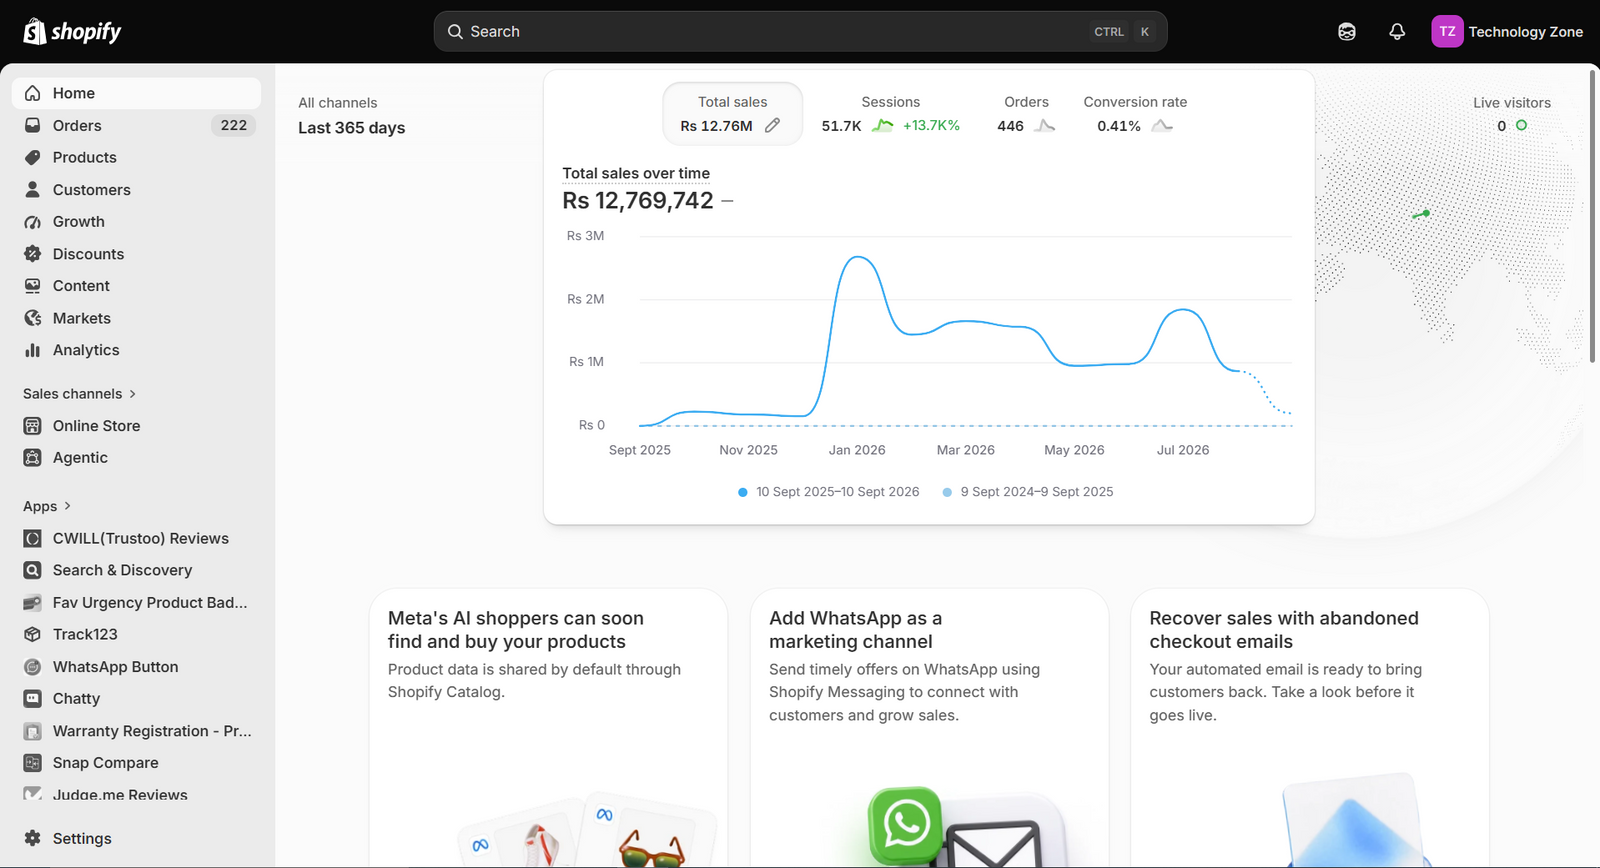Image resolution: width=1600 pixels, height=868 pixels.
Task: Click the Orders inbox icon
Action: pos(33,125)
